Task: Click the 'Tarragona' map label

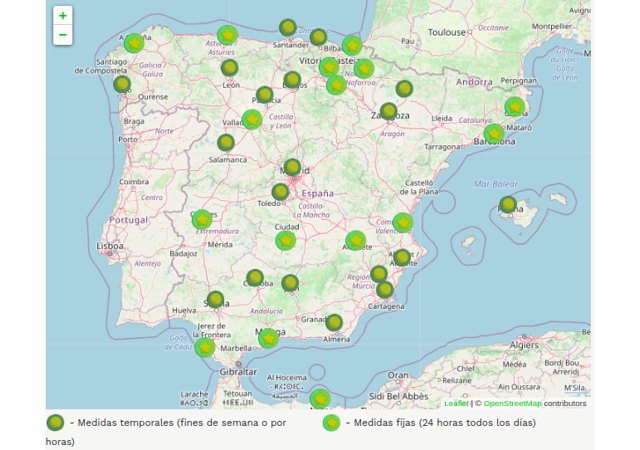Action: point(442,147)
